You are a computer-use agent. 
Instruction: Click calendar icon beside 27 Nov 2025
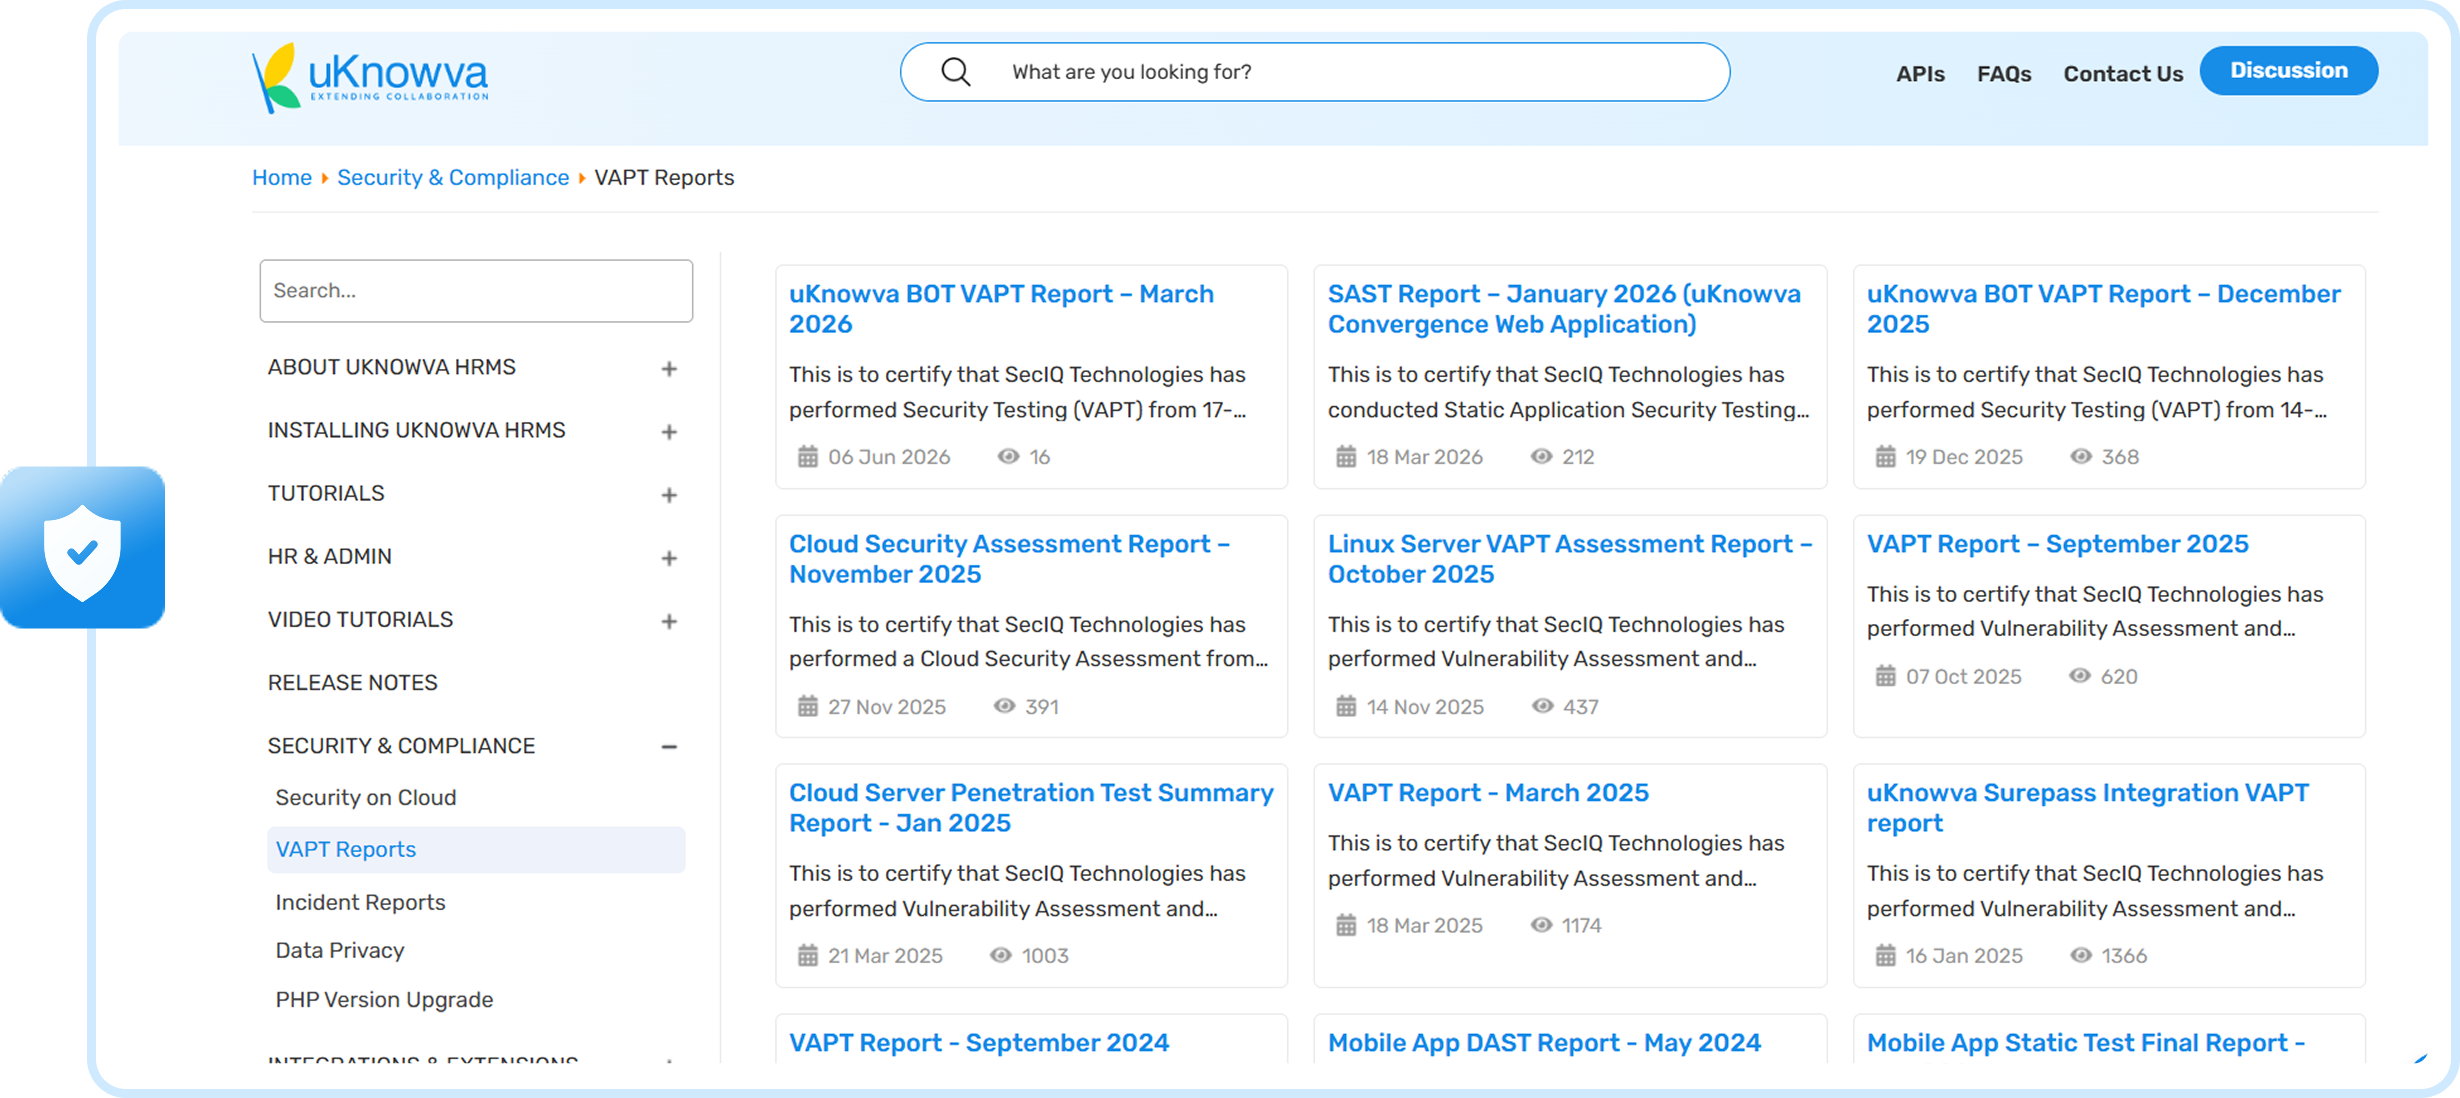pos(807,707)
